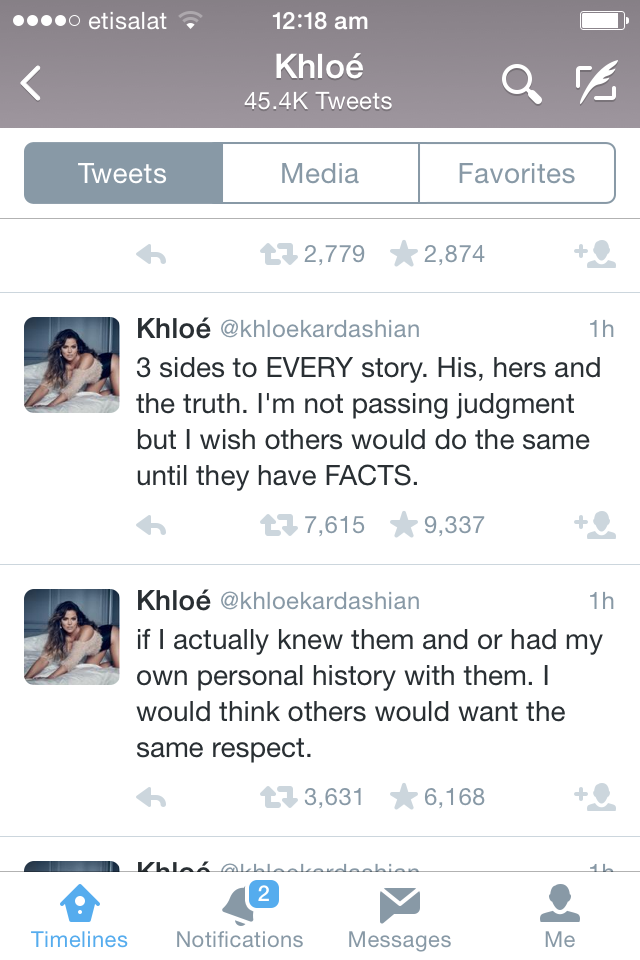
Task: Tap the back arrow in header
Action: [x=32, y=84]
